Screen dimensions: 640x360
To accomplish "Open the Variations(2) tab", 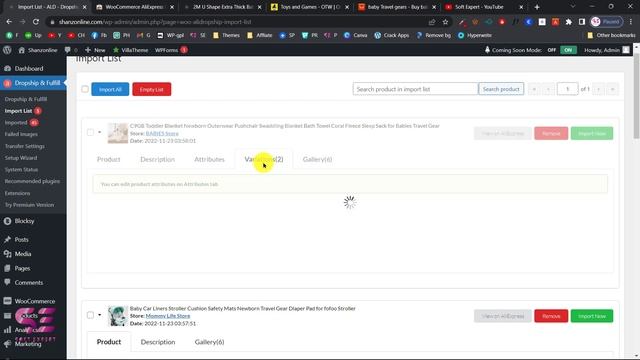I will (x=264, y=159).
